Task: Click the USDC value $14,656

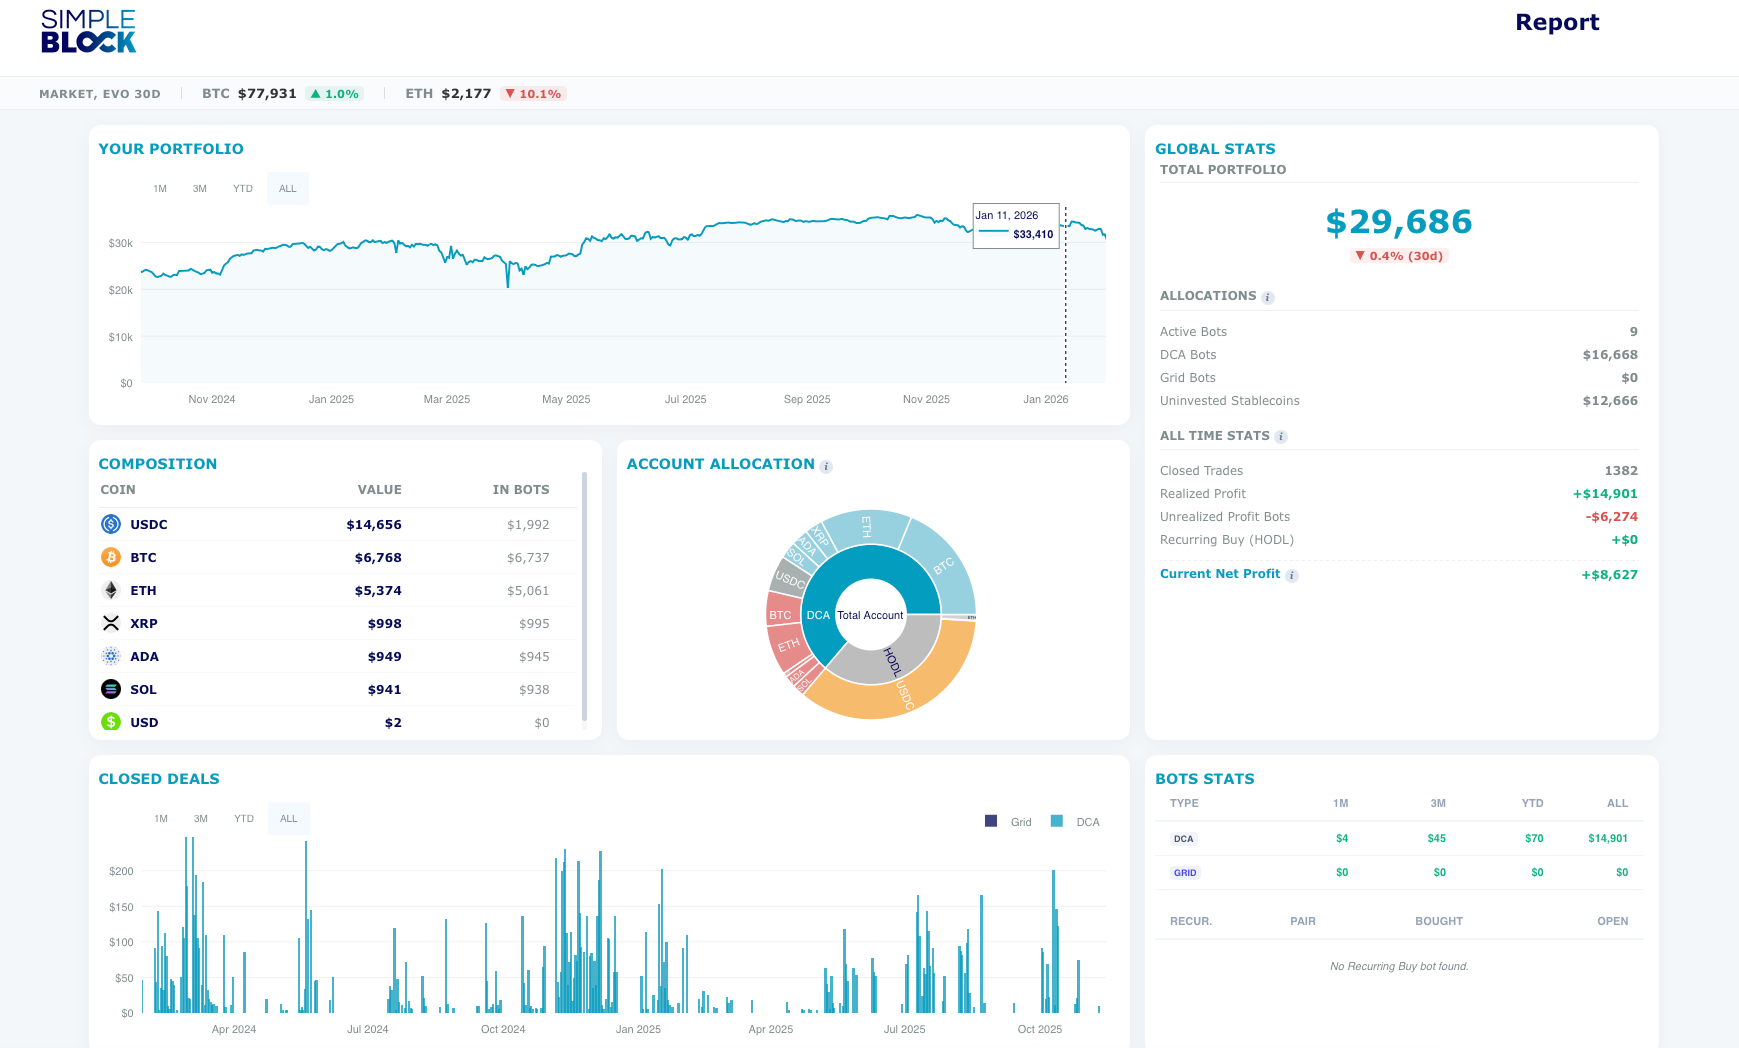Action: [374, 525]
